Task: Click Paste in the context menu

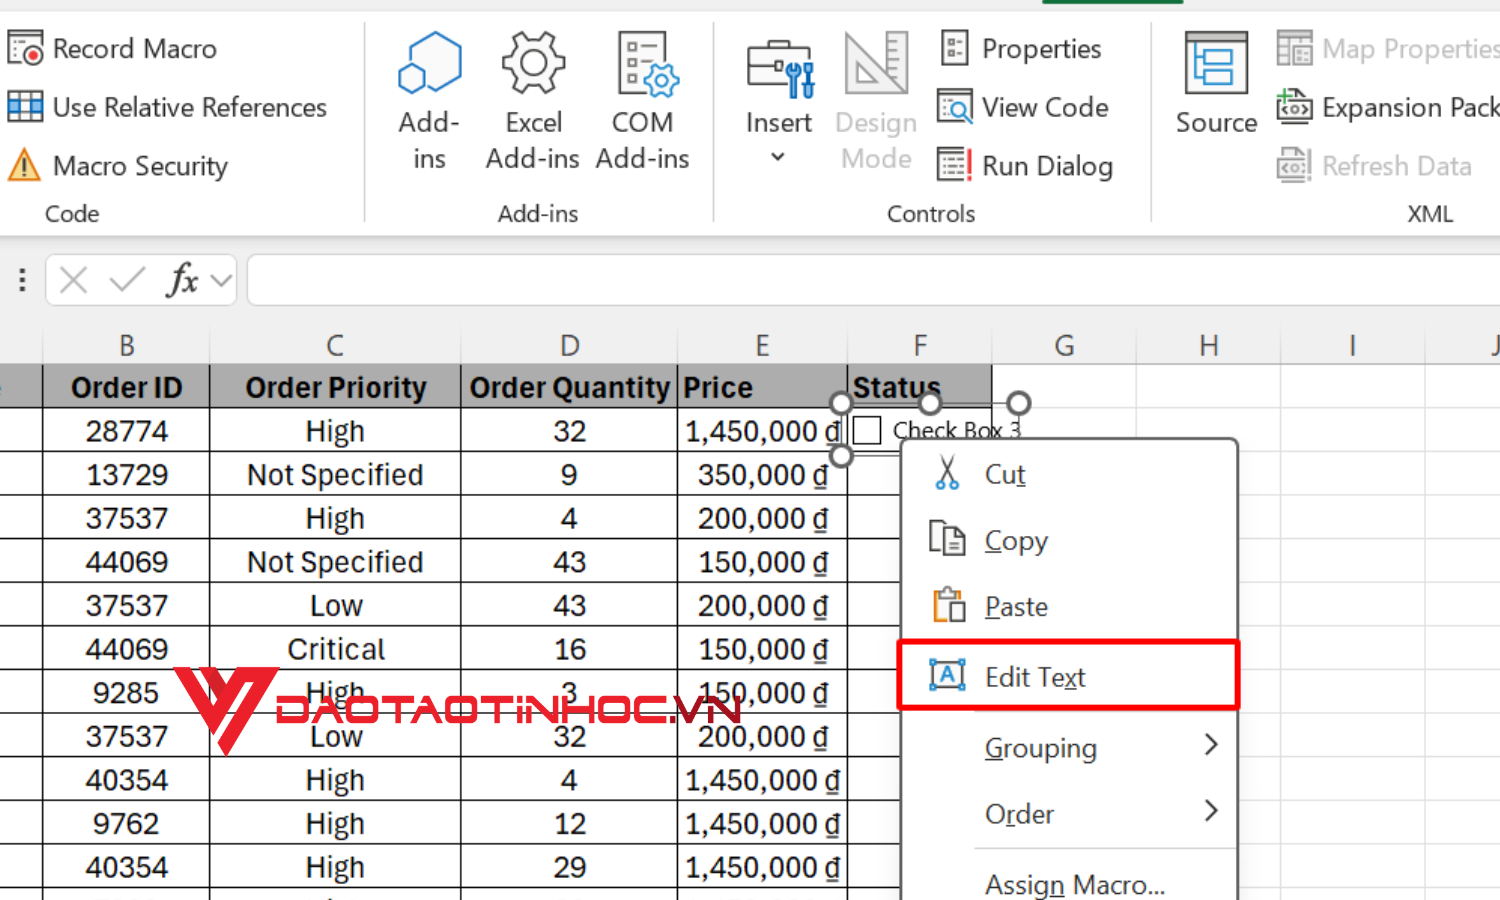Action: click(1015, 606)
